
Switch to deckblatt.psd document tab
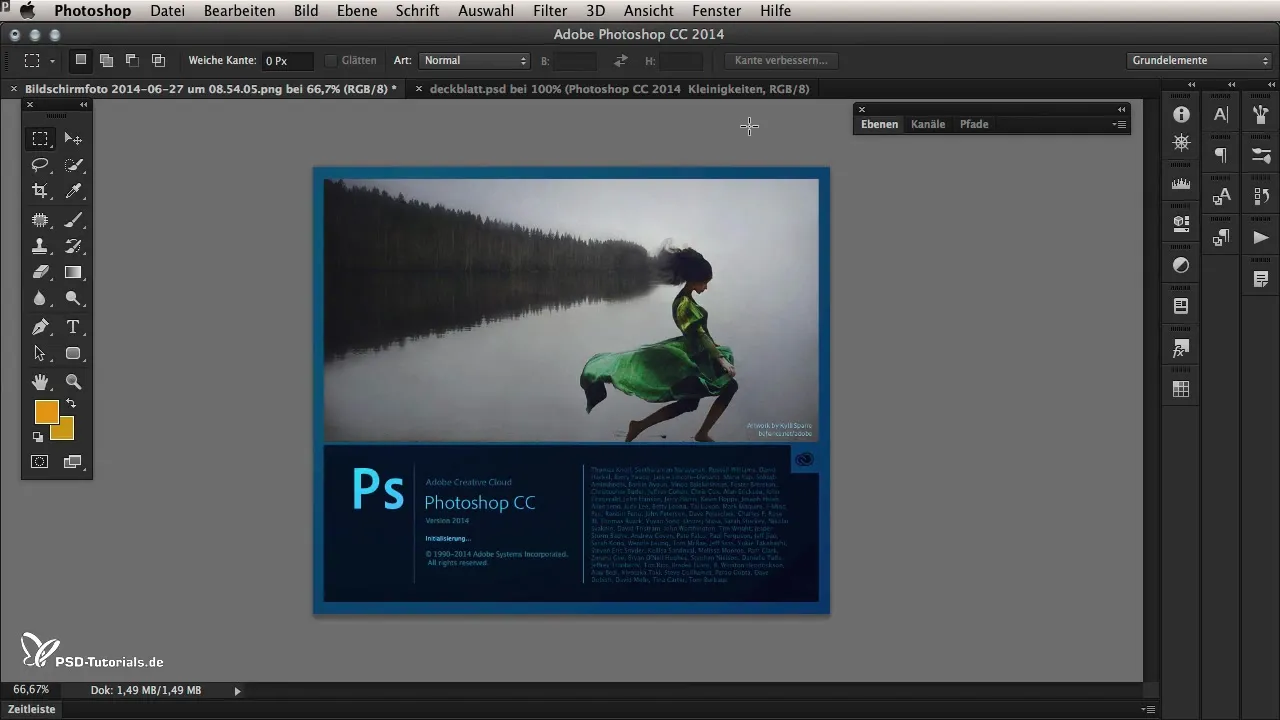(618, 89)
